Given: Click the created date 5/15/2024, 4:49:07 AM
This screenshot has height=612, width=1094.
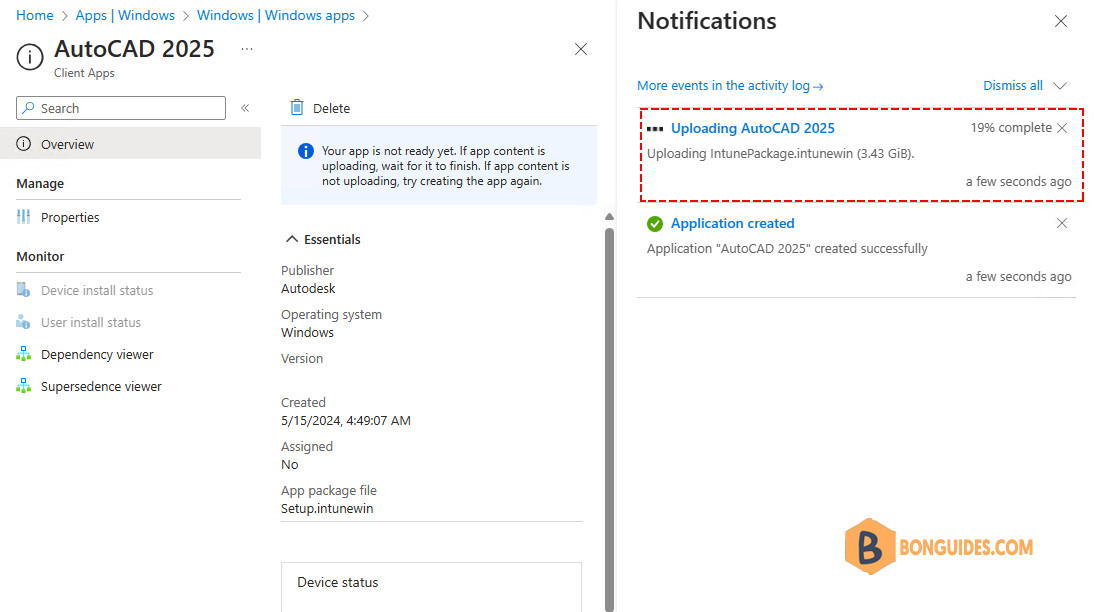Looking at the screenshot, I should [345, 421].
